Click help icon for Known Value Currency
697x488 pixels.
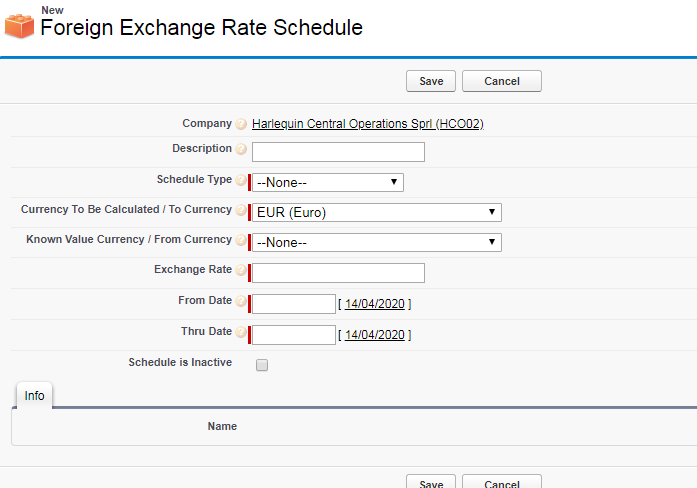[241, 241]
